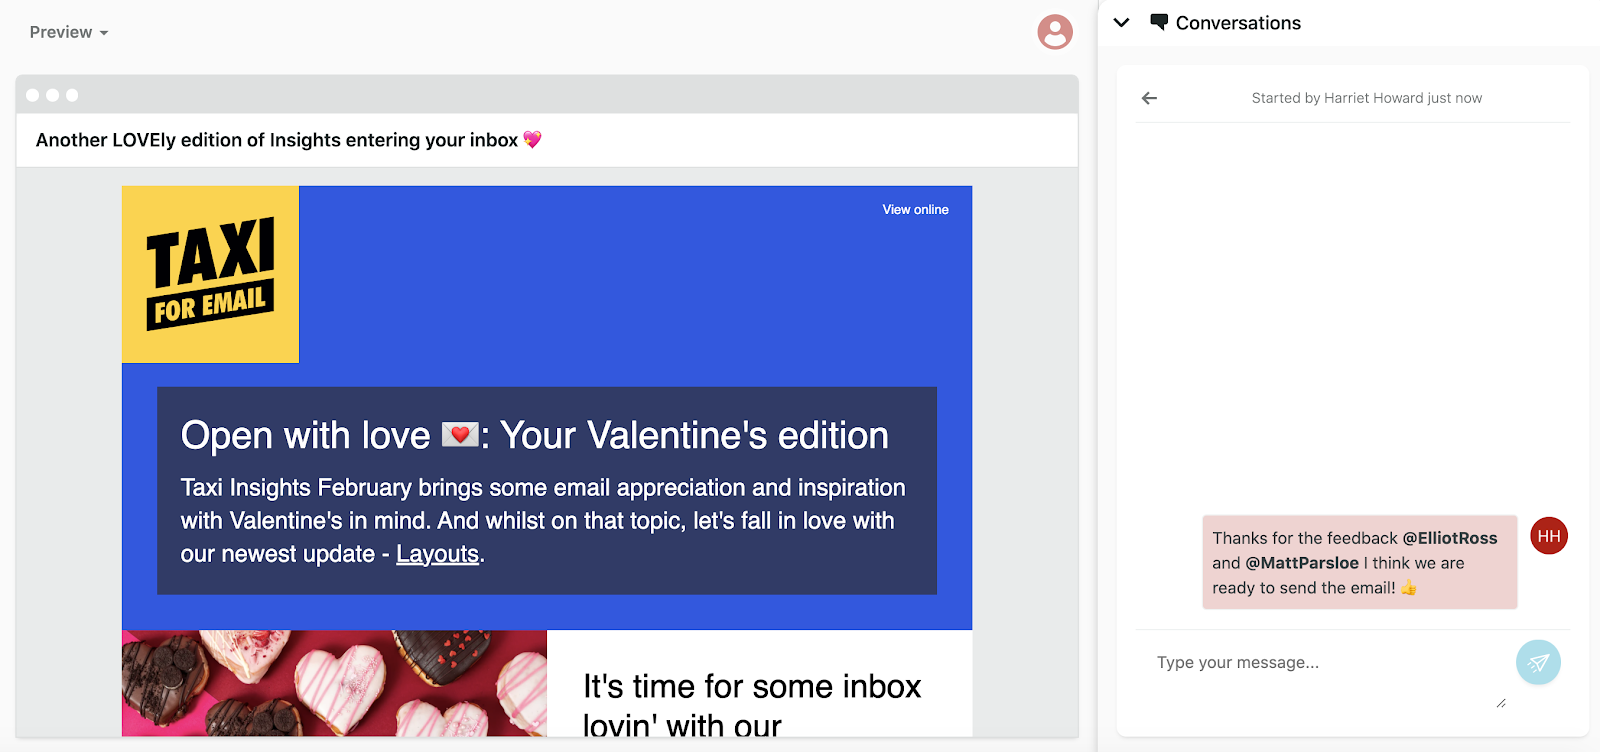Click the heart donuts image
The width and height of the screenshot is (1600, 752).
[x=334, y=683]
